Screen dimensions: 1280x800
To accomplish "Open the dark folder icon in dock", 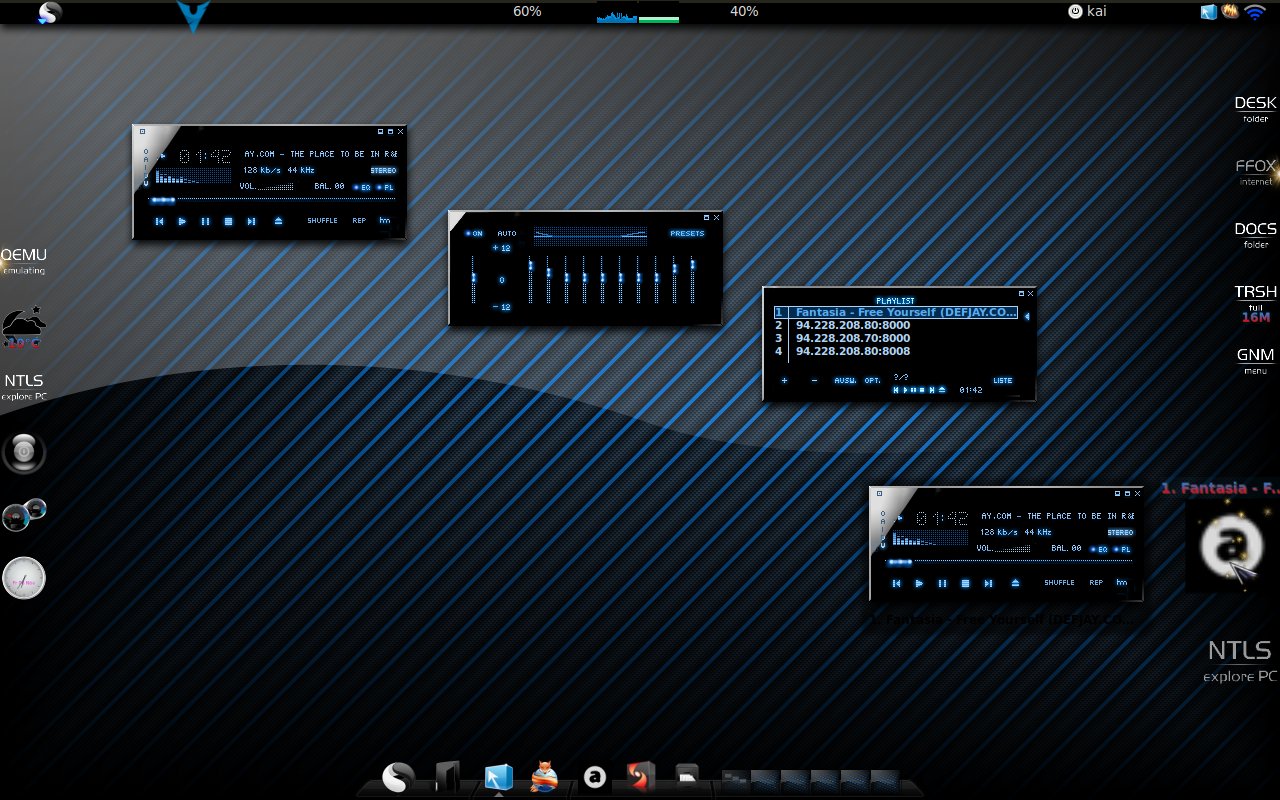I will click(x=447, y=777).
